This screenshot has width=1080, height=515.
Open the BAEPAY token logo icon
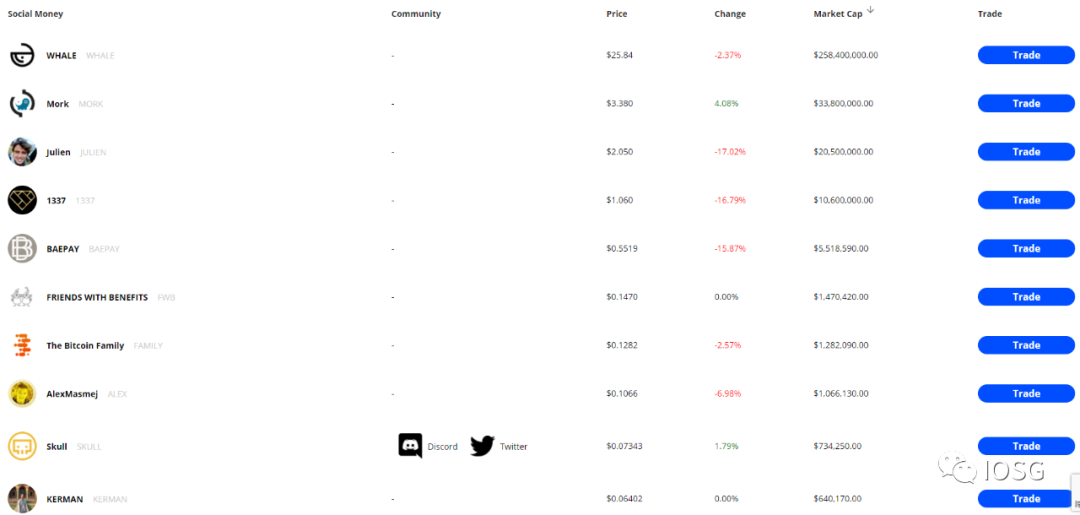22,249
